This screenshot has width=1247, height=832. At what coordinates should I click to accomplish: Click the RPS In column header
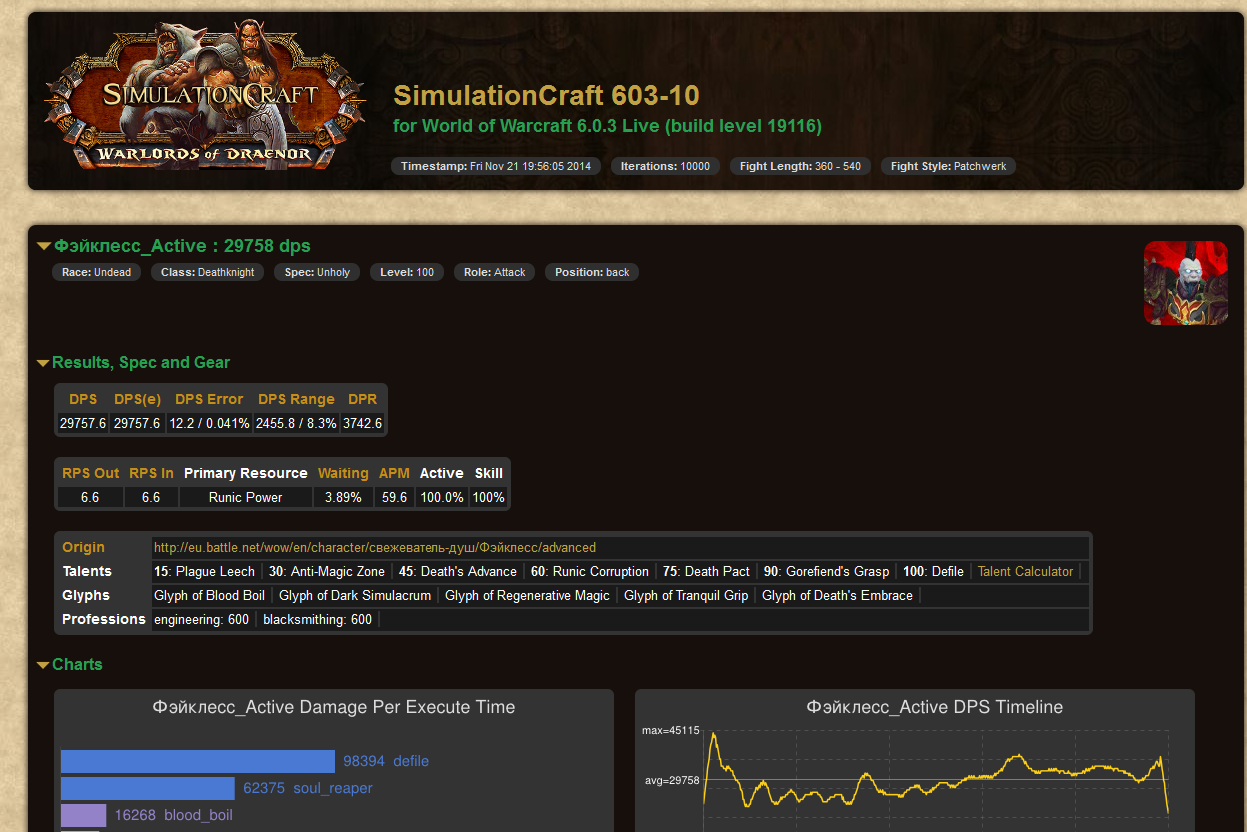pos(151,473)
